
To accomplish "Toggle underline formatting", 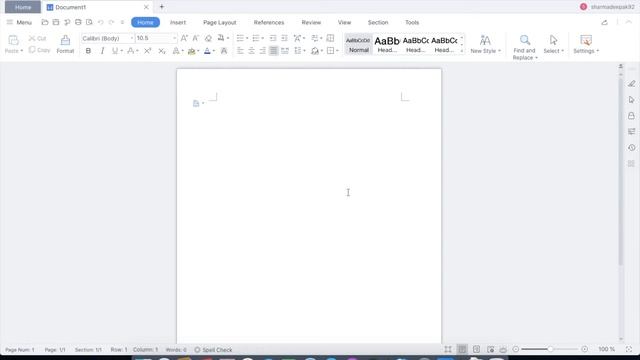I will pos(115,51).
